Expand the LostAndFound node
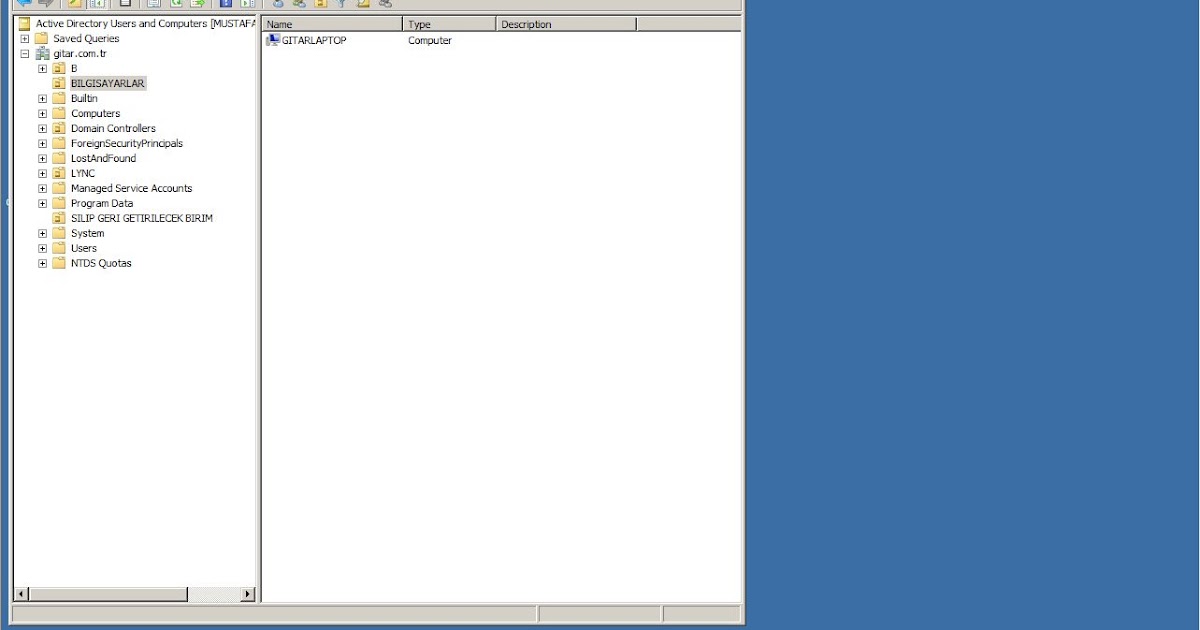This screenshot has height=630, width=1200. (42, 159)
